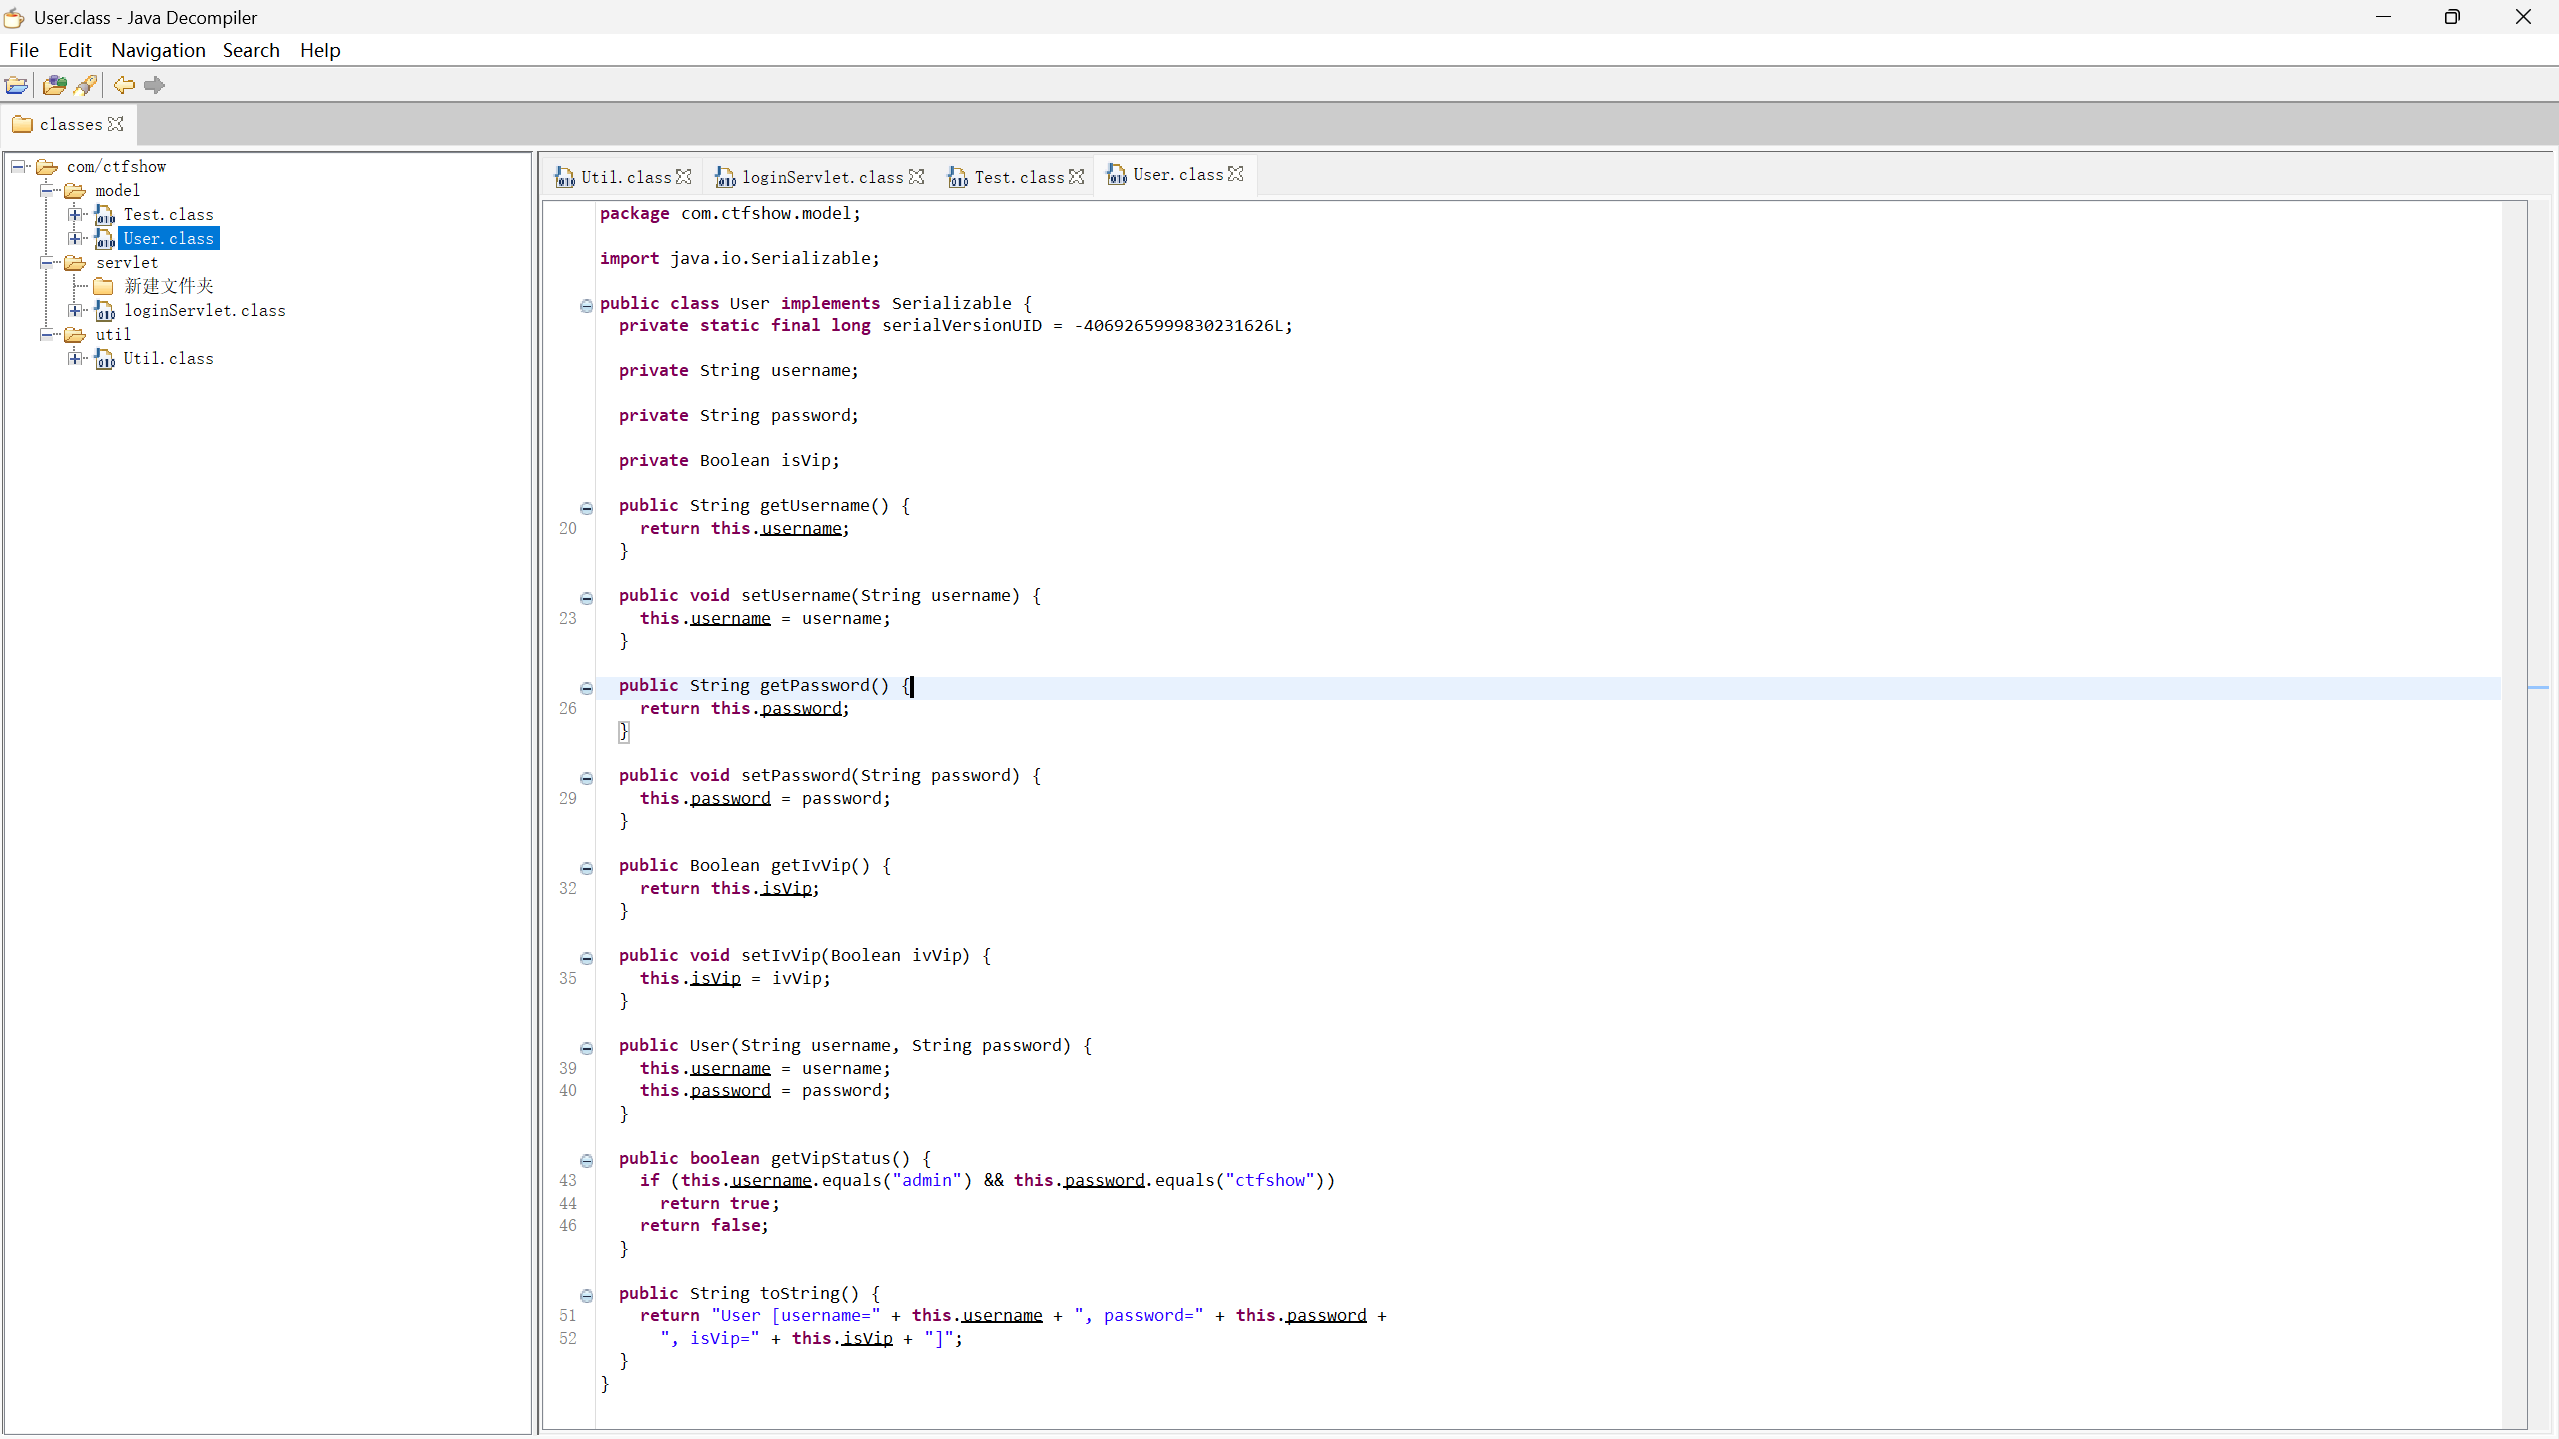This screenshot has height=1439, width=2559.
Task: Click the Open Type toolbar icon
Action: (x=54, y=85)
